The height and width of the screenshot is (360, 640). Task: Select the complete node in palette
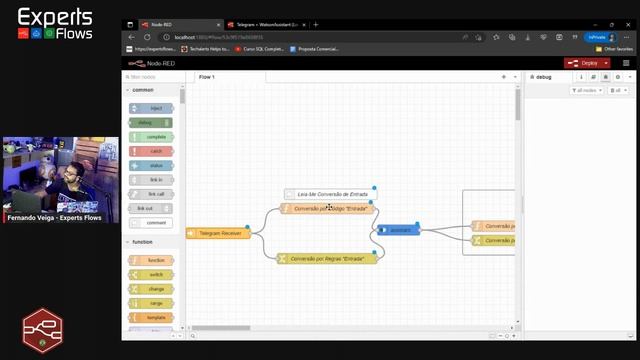[x=151, y=137]
